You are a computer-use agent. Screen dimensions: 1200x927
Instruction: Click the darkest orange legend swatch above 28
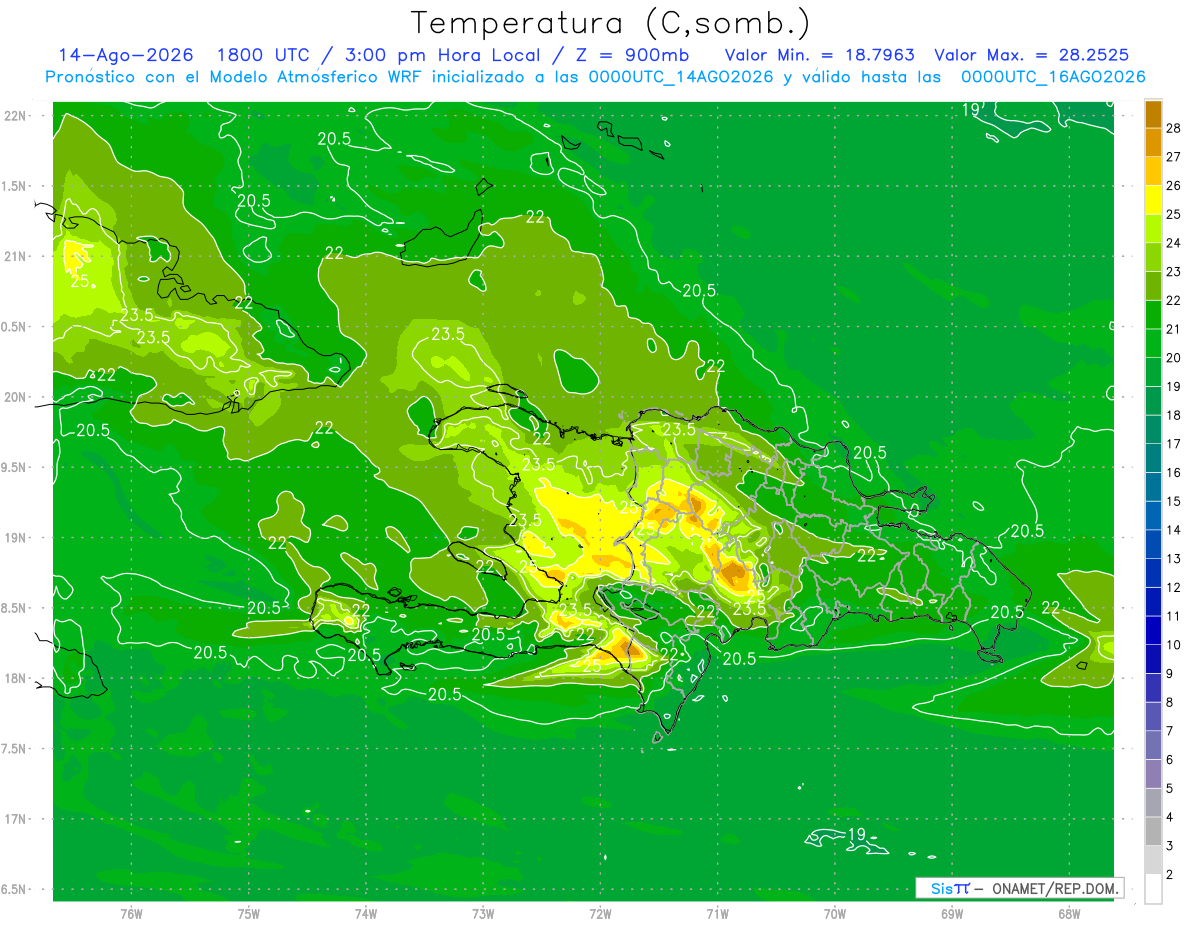[x=1153, y=114]
